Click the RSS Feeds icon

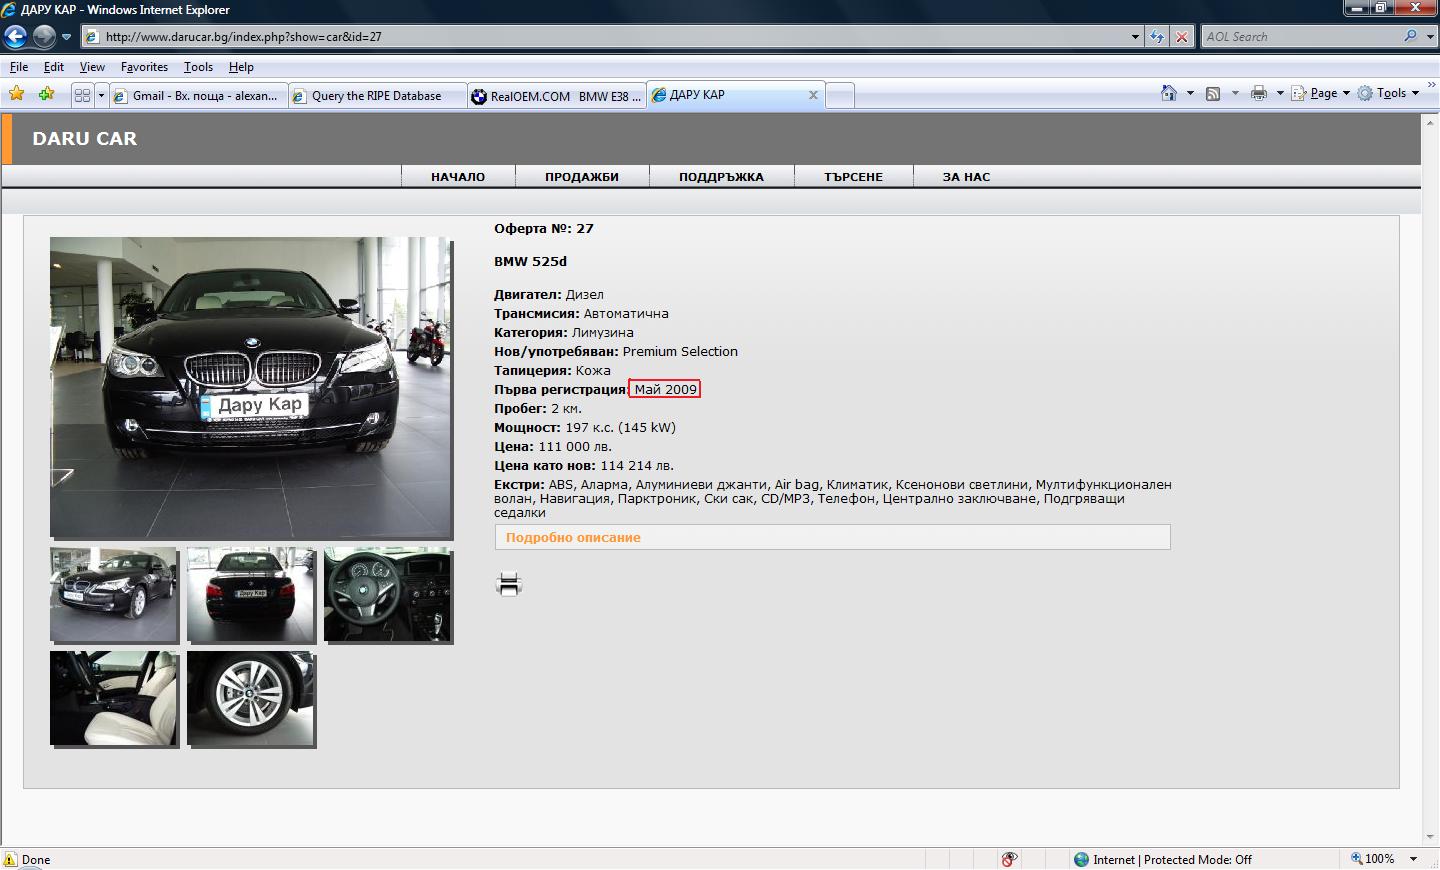(1213, 93)
